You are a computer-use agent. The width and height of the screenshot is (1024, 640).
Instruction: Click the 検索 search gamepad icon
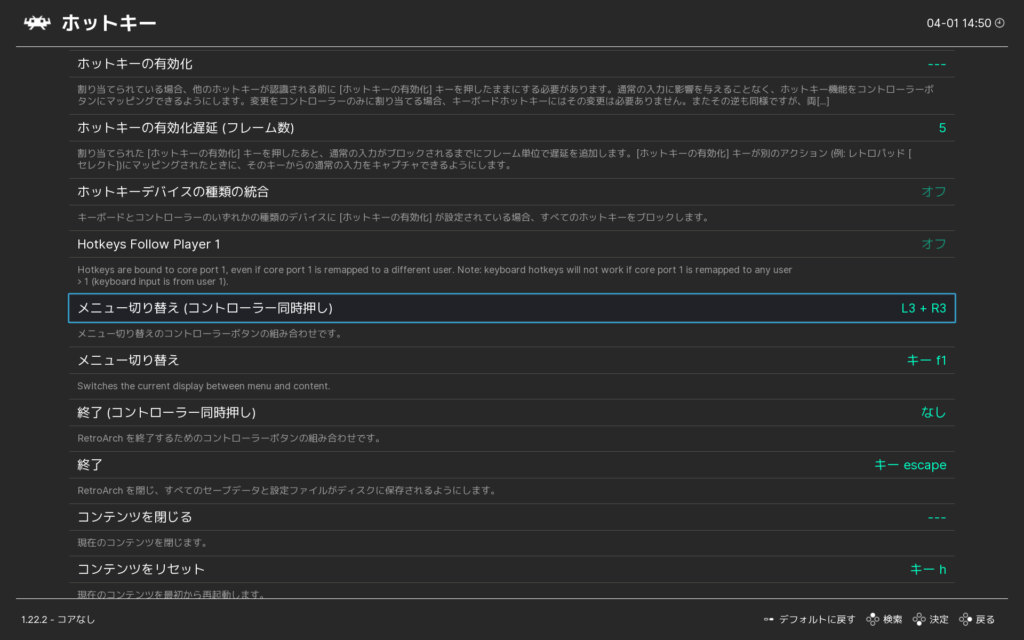click(x=872, y=620)
